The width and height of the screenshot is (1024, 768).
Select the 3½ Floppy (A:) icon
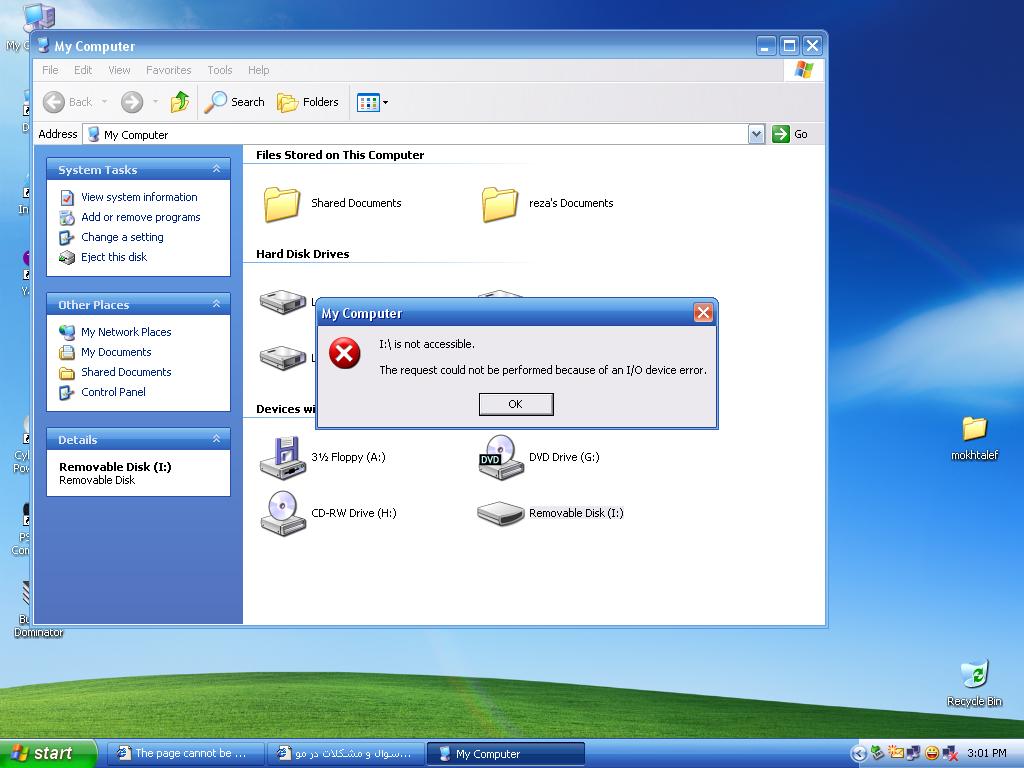coord(282,457)
